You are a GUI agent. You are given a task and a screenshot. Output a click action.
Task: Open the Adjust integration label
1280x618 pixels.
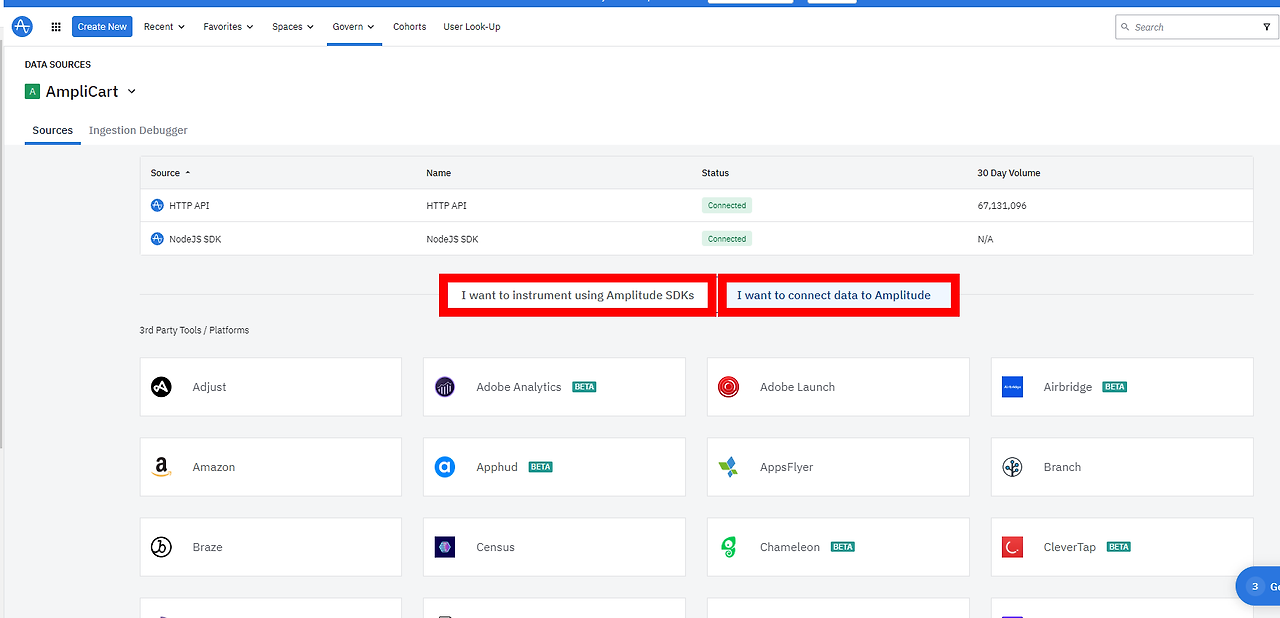[209, 387]
